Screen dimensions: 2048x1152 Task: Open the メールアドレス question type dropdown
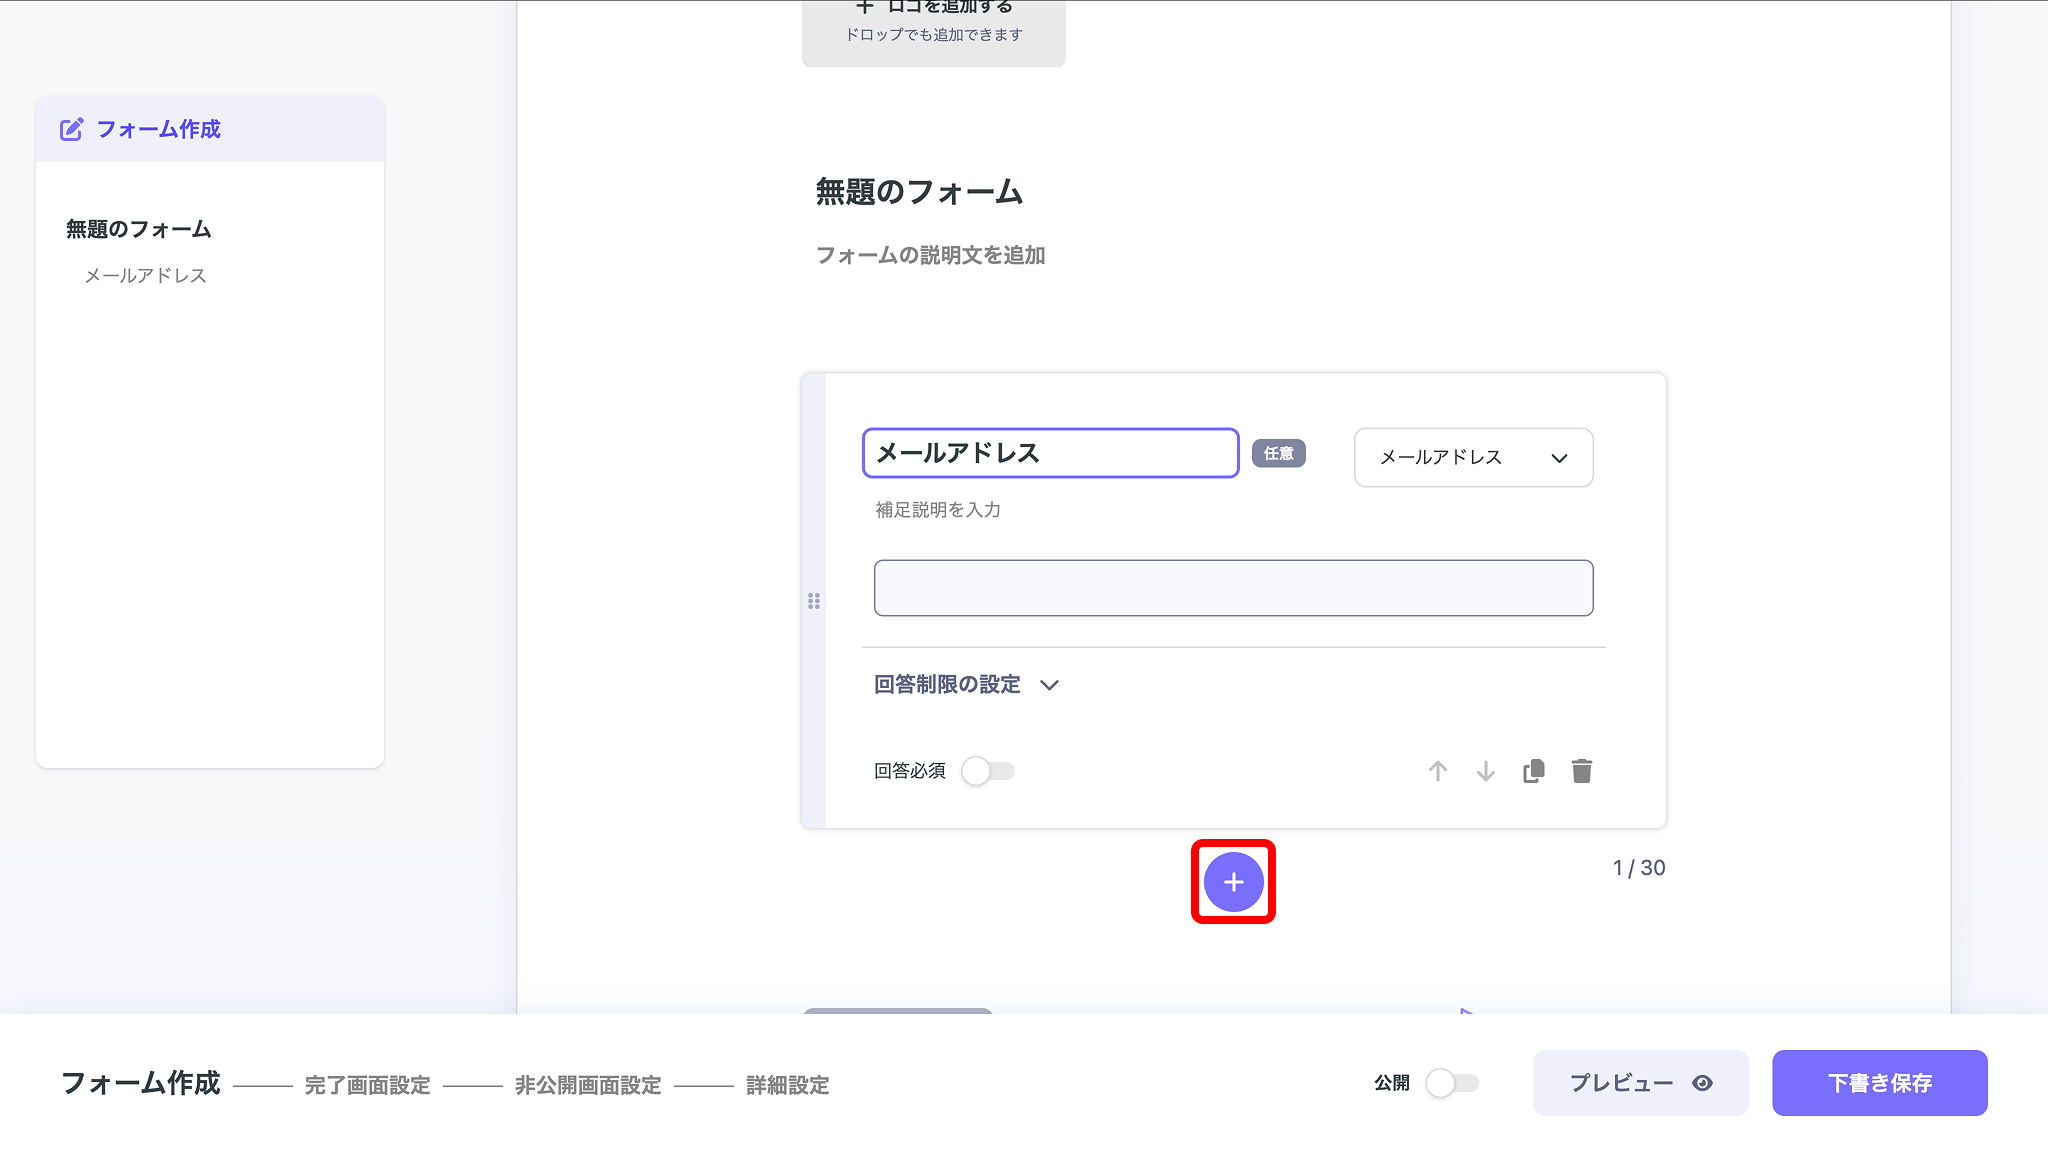click(x=1472, y=457)
